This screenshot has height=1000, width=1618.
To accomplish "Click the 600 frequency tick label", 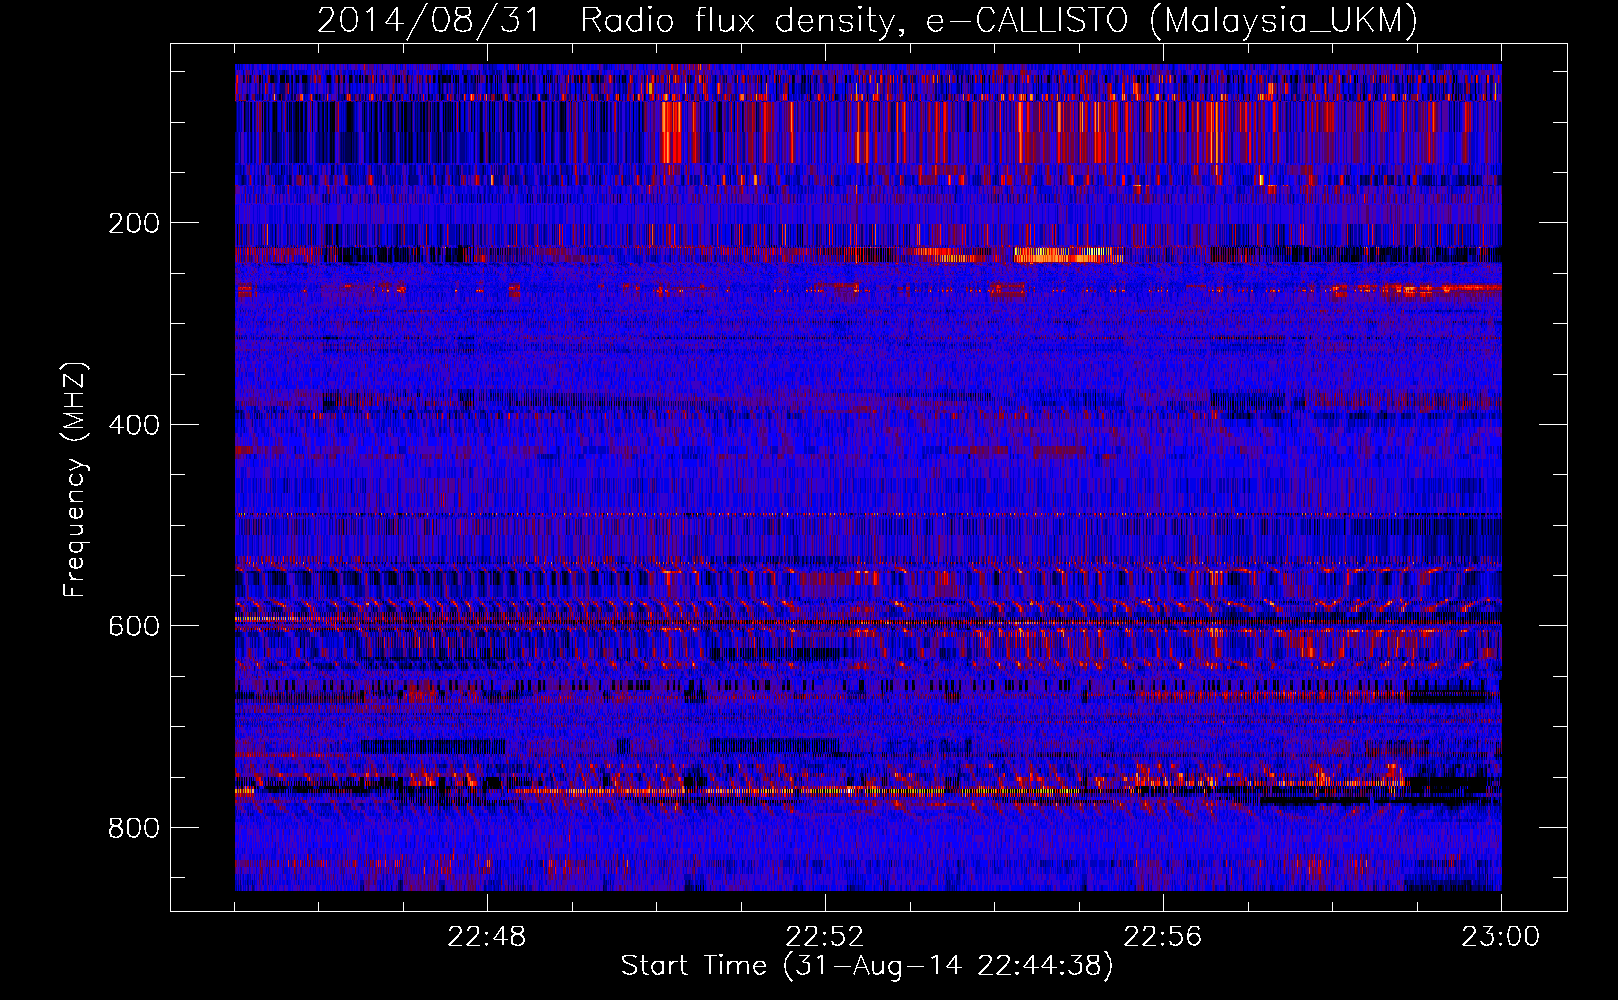I will point(133,626).
